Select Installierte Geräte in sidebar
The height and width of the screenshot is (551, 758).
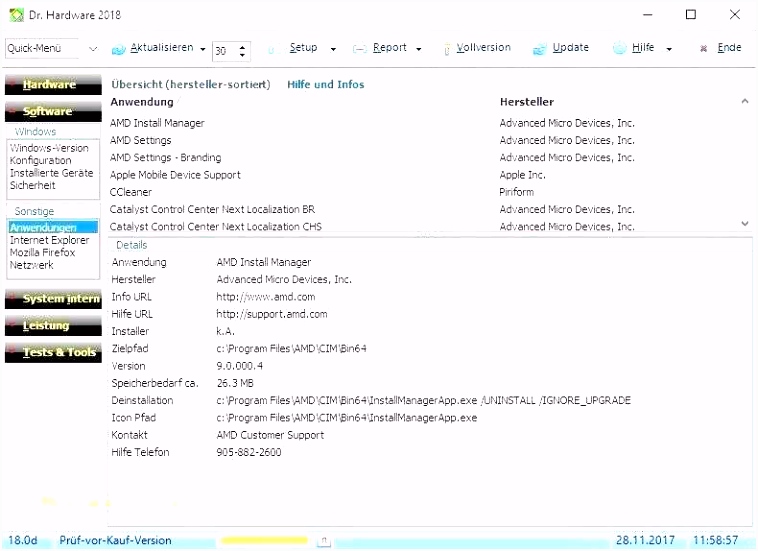[x=52, y=173]
